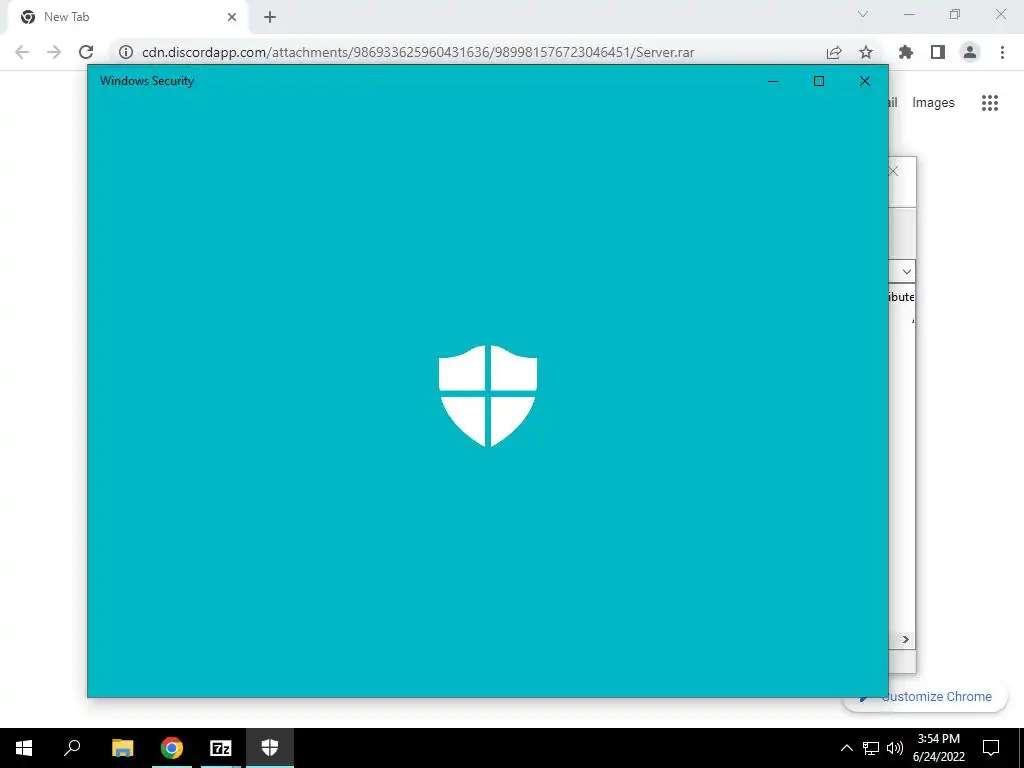The image size is (1024, 768).
Task: Open Google apps grid icon
Action: pyautogui.click(x=990, y=103)
